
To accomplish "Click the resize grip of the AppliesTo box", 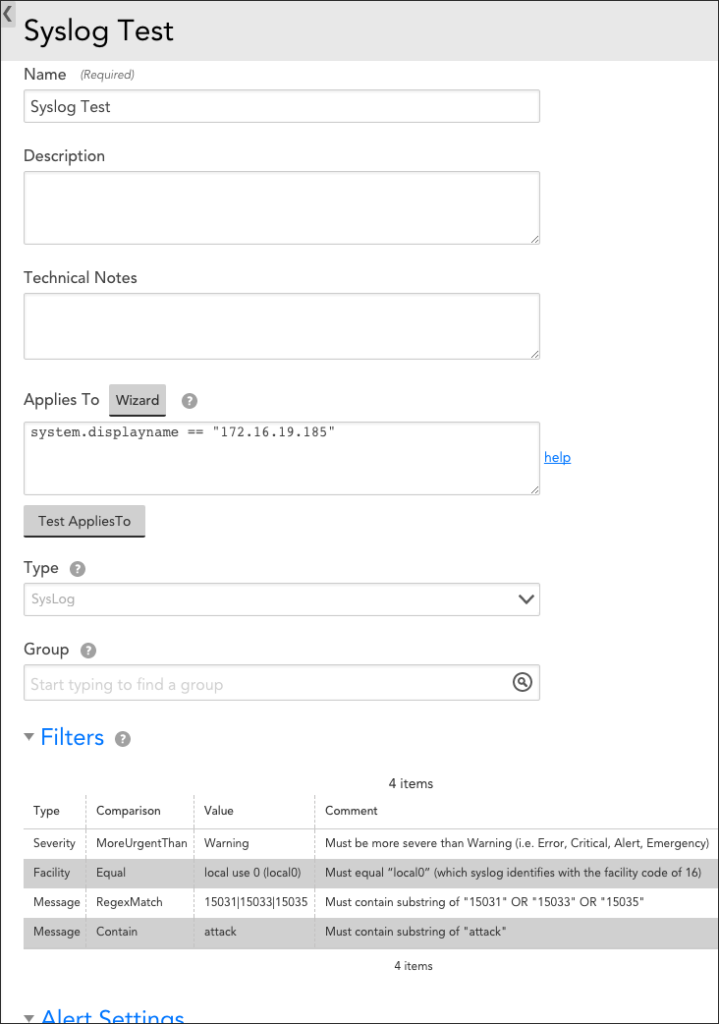I will [535, 490].
